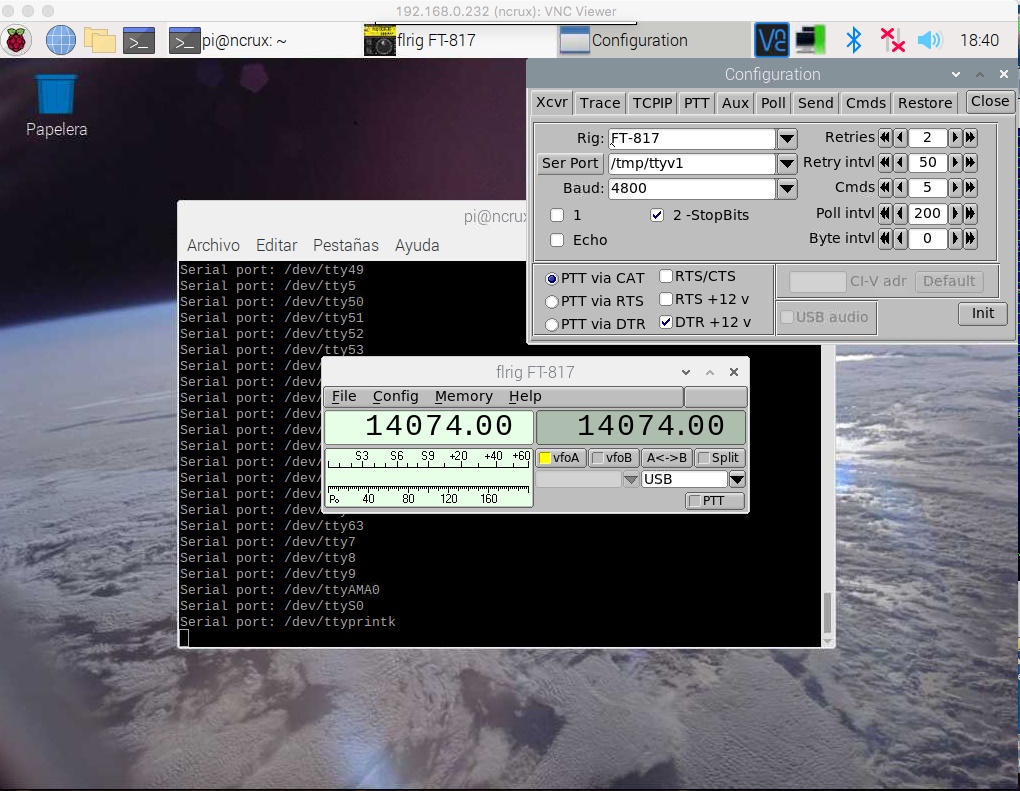This screenshot has height=791, width=1020.
Task: Click the Init button
Action: (x=983, y=314)
